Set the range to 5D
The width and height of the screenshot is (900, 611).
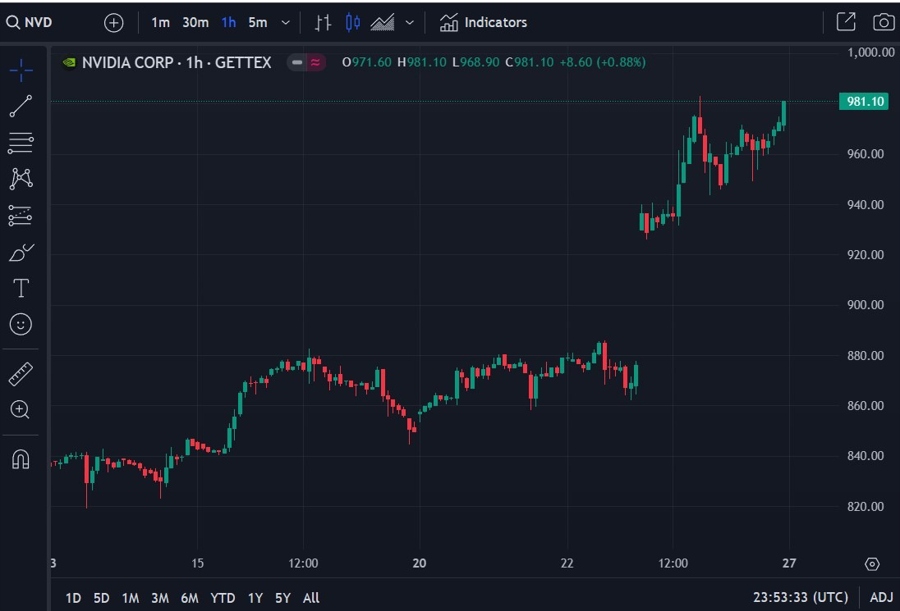tap(101, 598)
